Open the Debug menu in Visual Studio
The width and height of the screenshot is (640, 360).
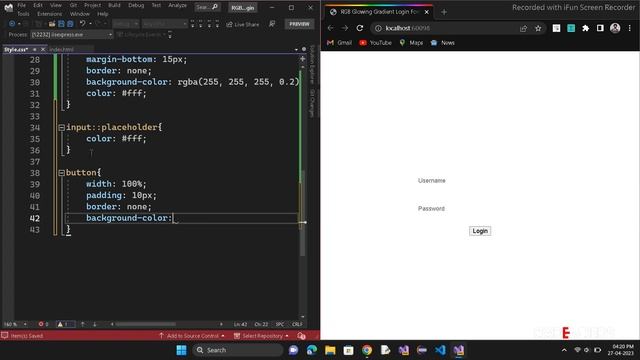click(x=136, y=5)
